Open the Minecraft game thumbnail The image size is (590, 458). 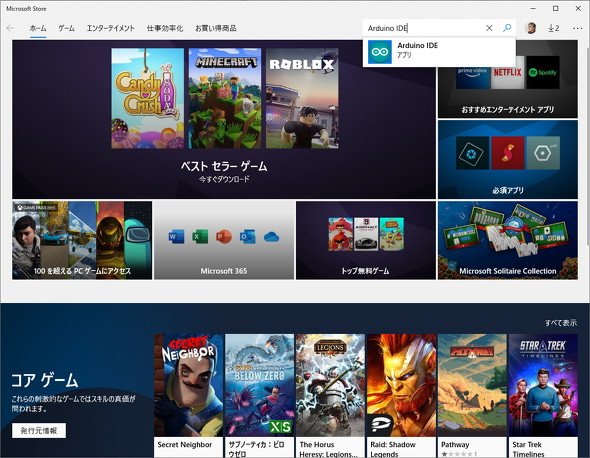[225, 98]
